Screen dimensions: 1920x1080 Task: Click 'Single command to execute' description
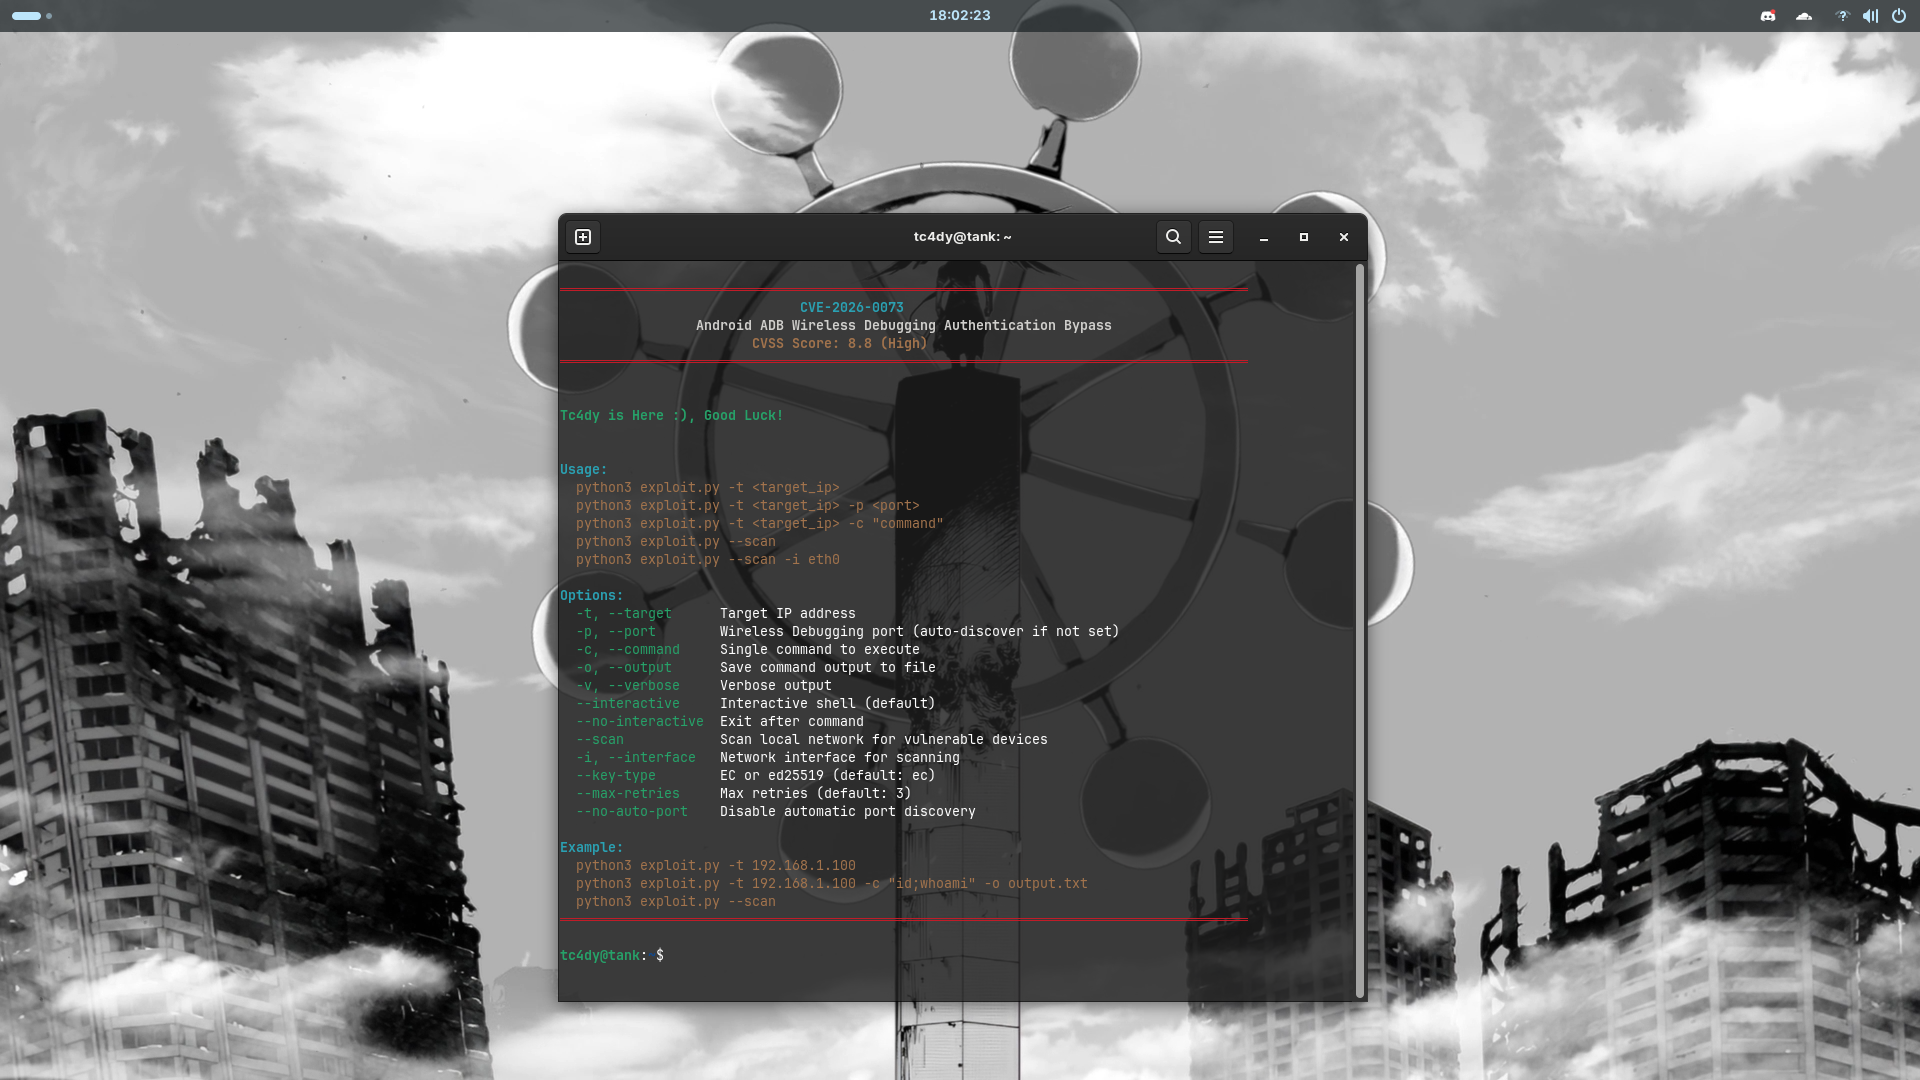(819, 650)
